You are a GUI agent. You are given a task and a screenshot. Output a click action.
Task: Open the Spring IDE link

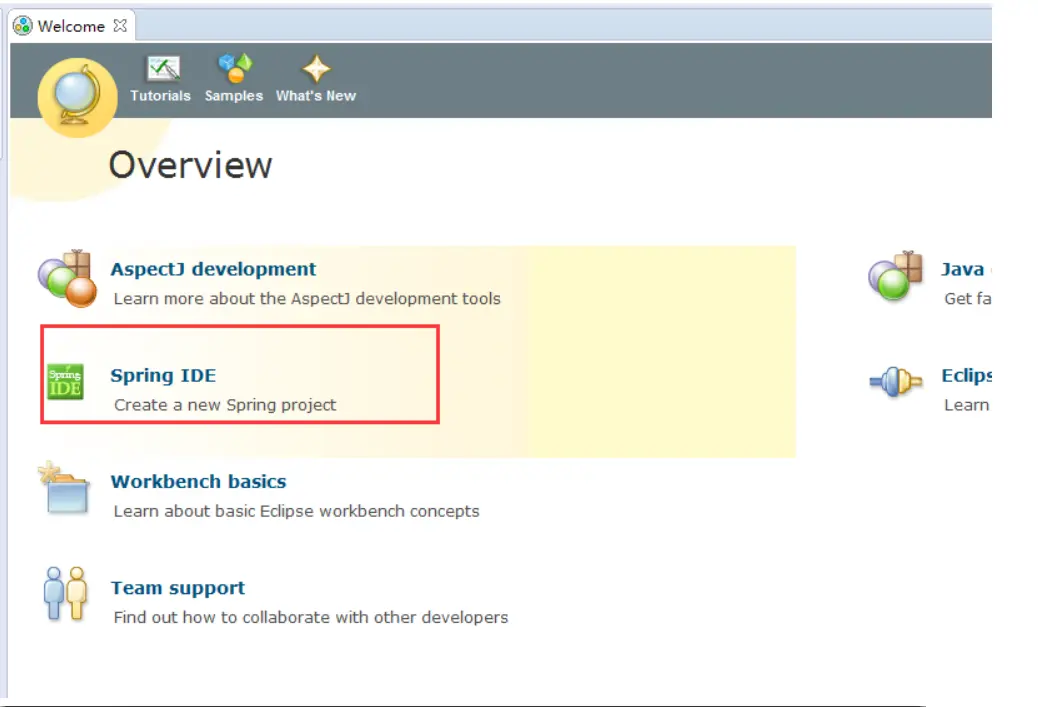coord(163,375)
